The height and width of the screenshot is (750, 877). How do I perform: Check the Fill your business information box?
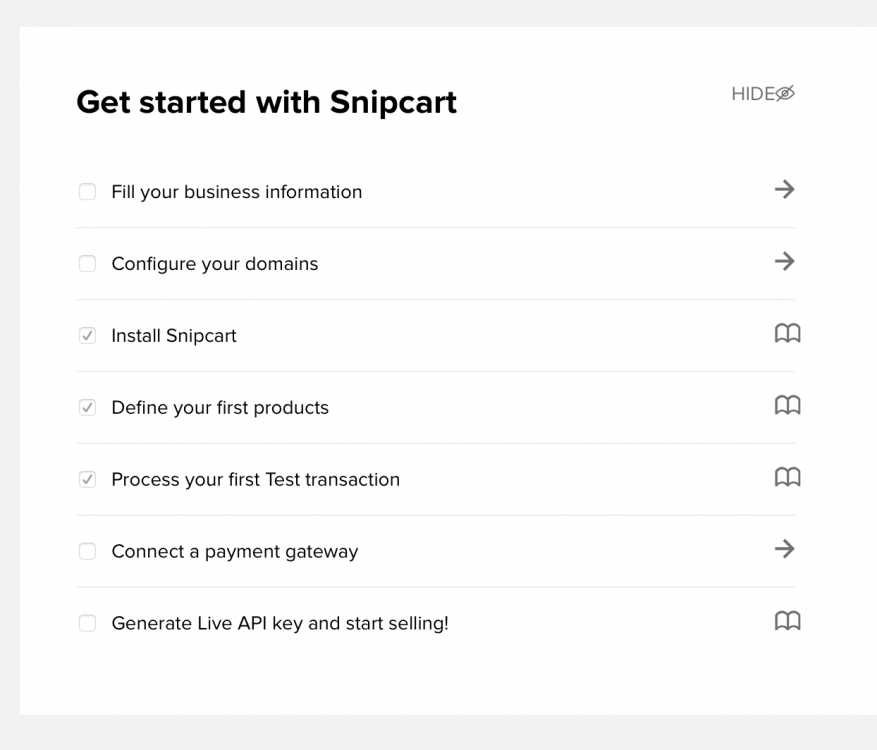click(x=88, y=192)
